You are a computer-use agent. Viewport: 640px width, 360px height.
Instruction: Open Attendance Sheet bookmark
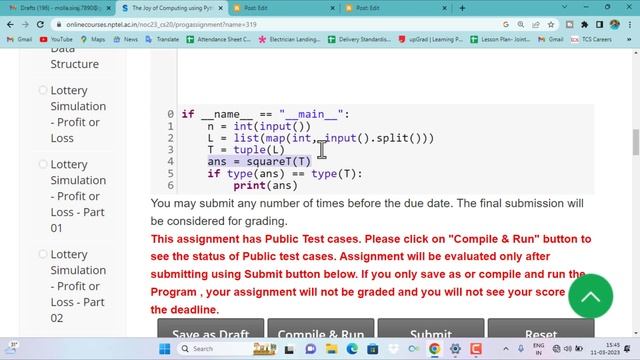(218, 39)
